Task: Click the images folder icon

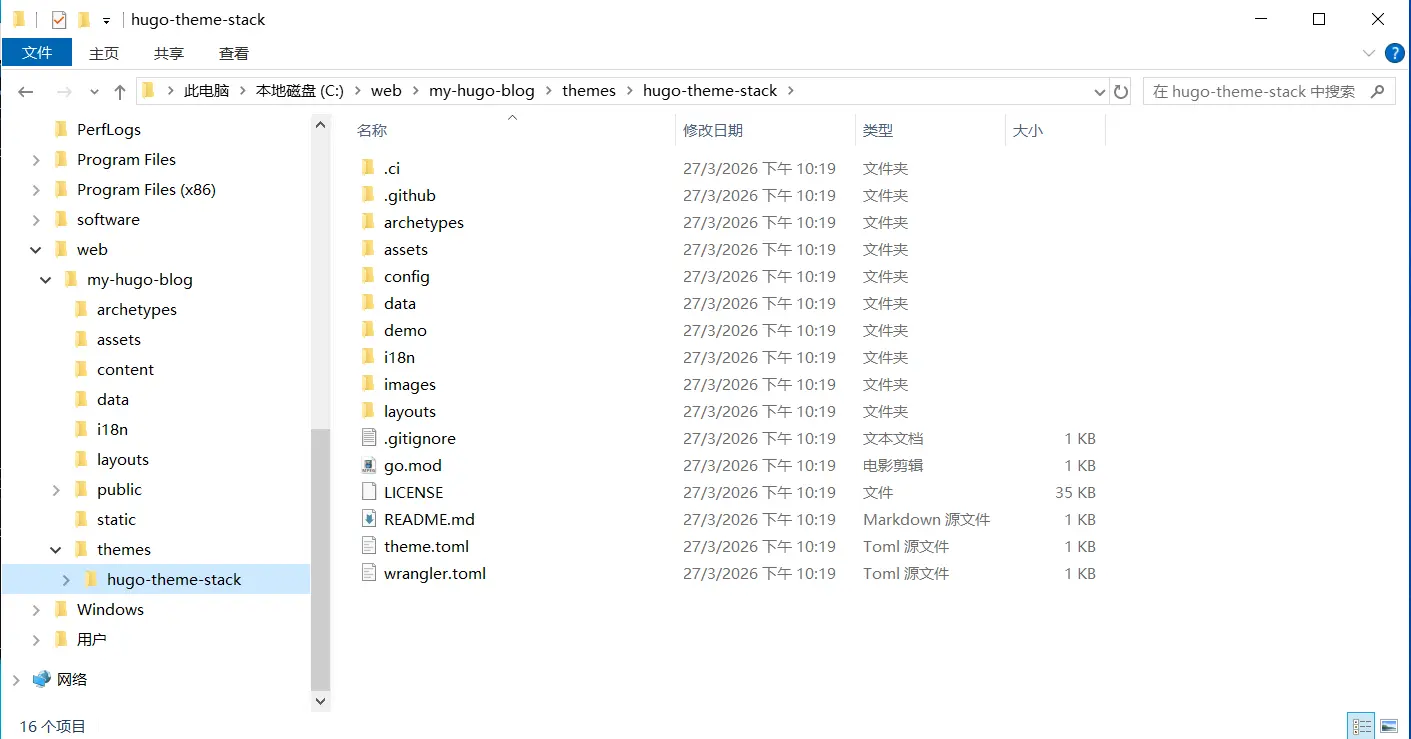Action: [x=368, y=384]
